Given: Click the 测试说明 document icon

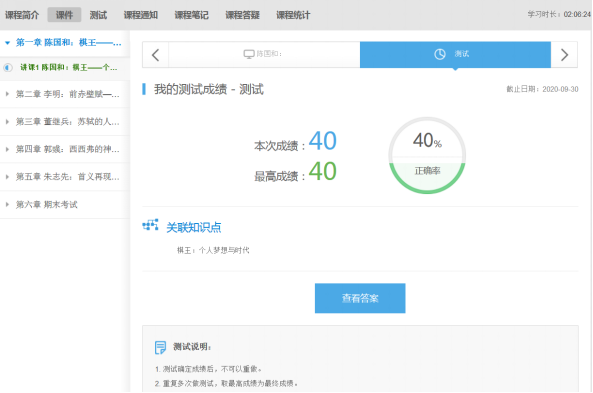Looking at the screenshot, I should 160,347.
